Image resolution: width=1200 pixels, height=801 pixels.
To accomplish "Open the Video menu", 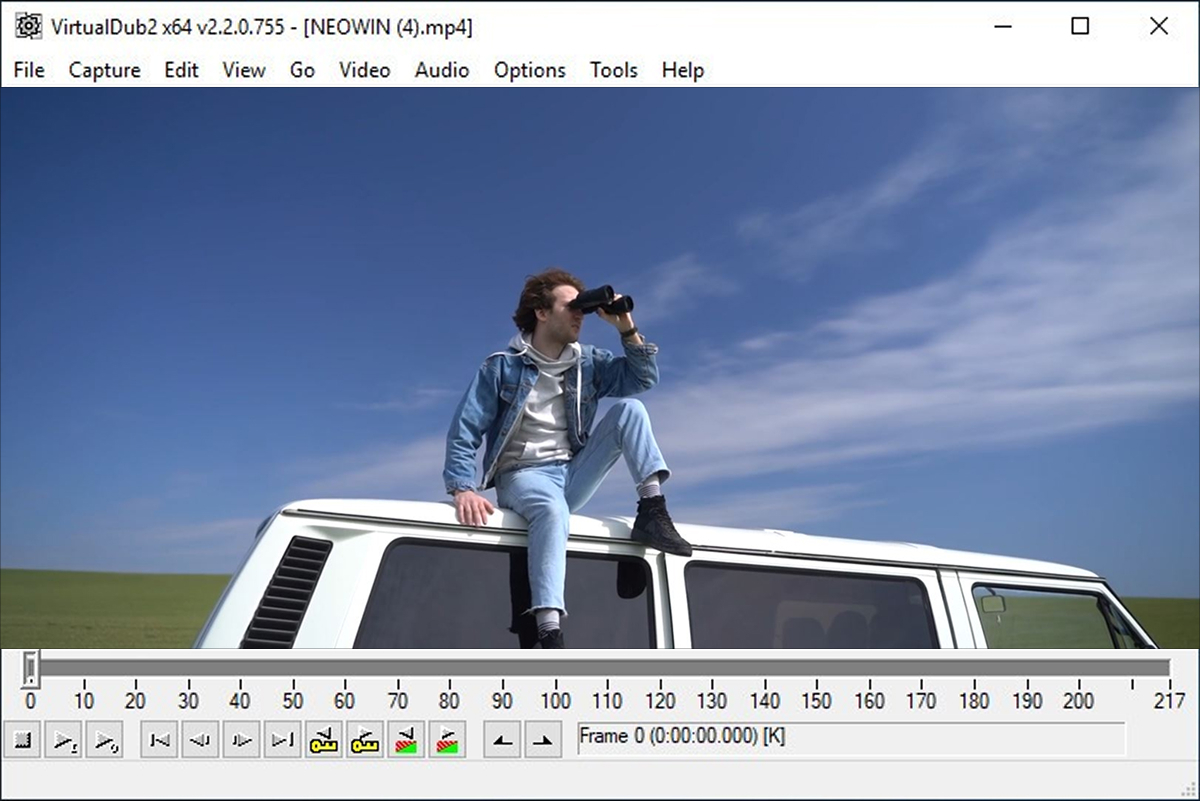I will pyautogui.click(x=364, y=70).
